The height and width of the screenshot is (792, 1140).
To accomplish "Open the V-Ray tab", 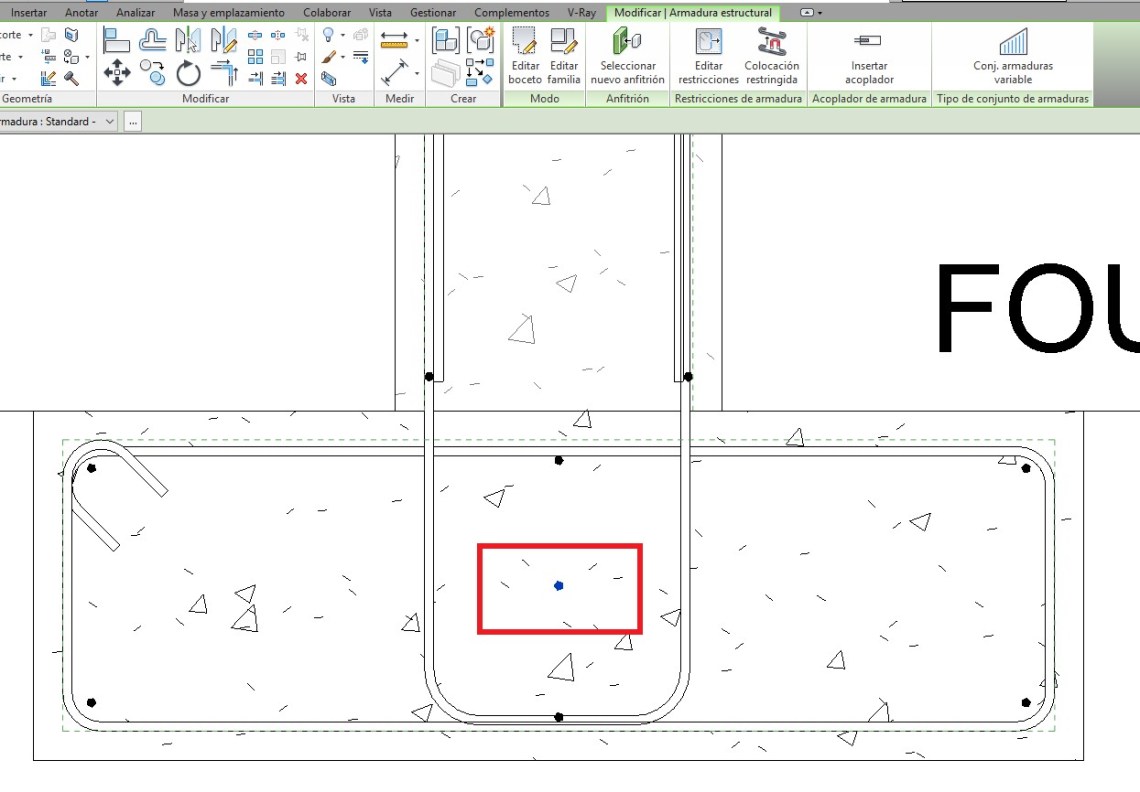I will coord(581,13).
